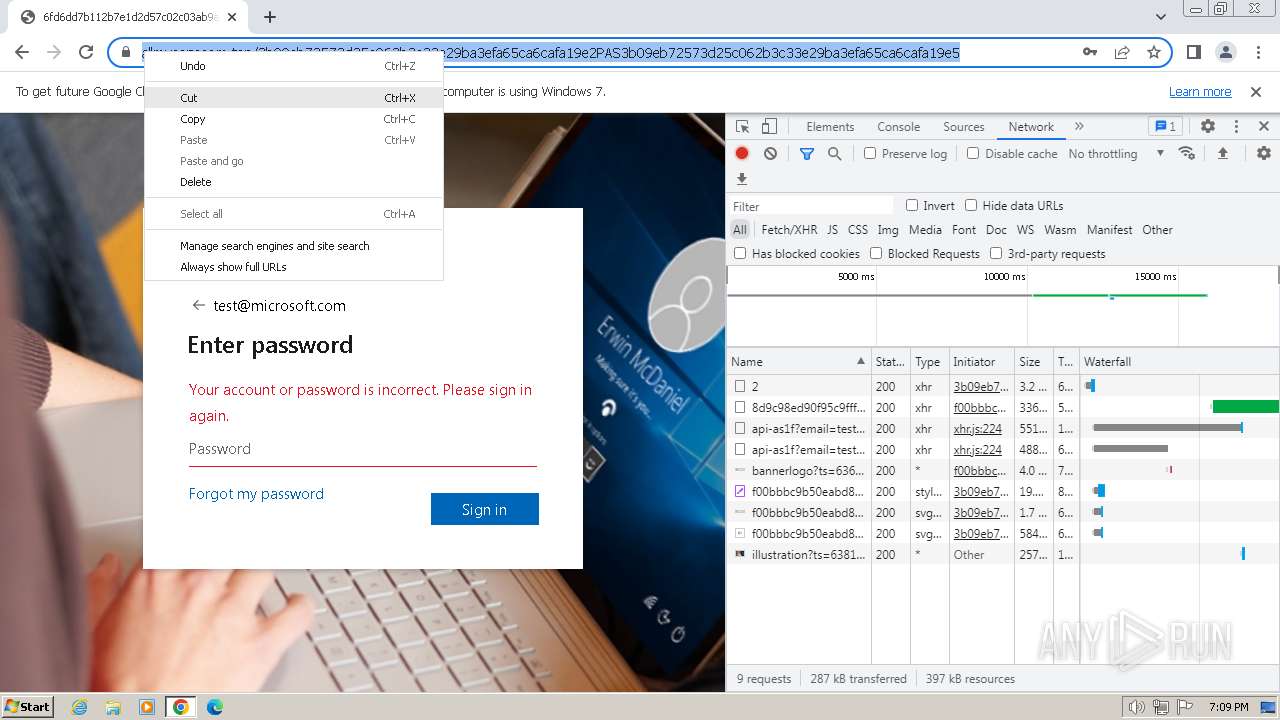Image resolution: width=1280 pixels, height=720 pixels.
Task: Activate DevTools inspect element picker
Action: 743,127
